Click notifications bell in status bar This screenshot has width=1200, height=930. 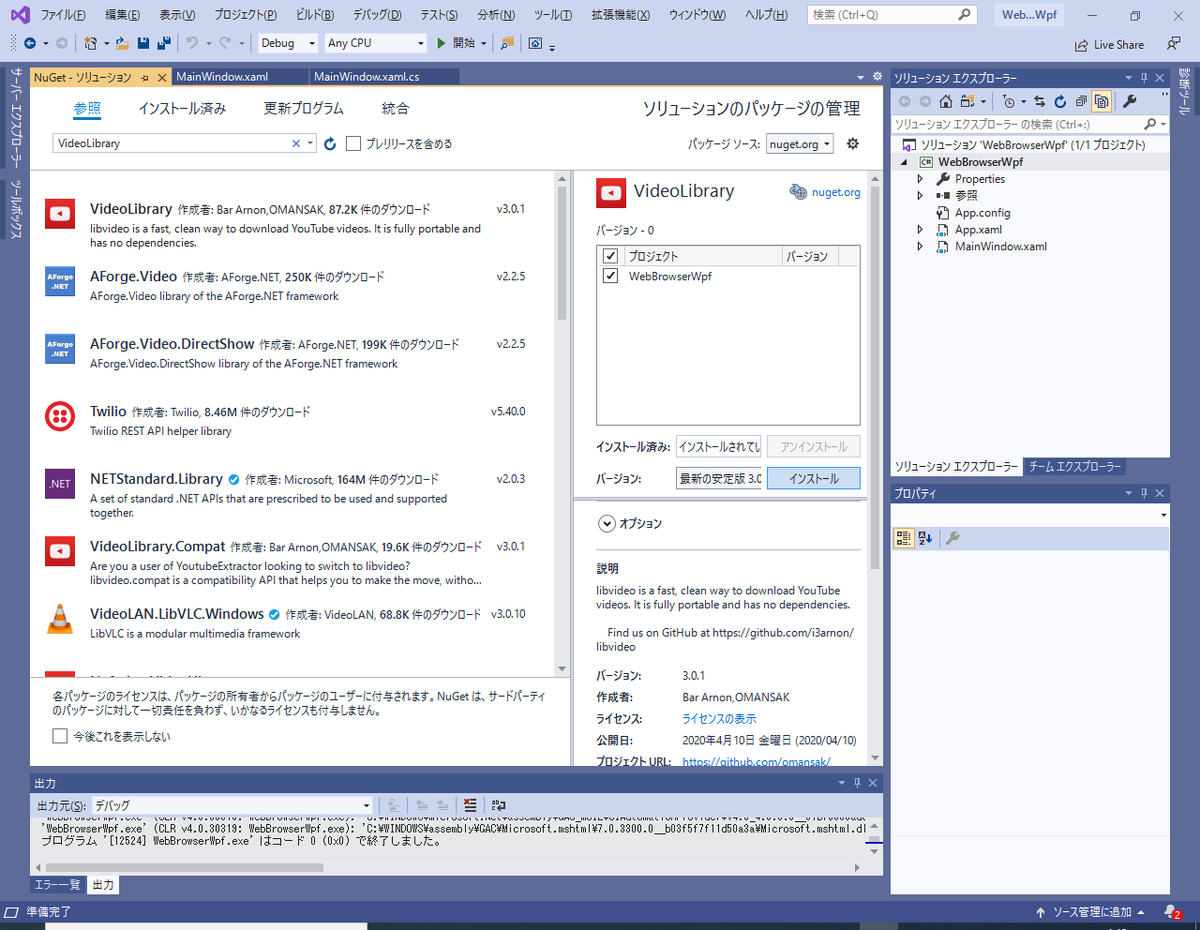(1171, 912)
